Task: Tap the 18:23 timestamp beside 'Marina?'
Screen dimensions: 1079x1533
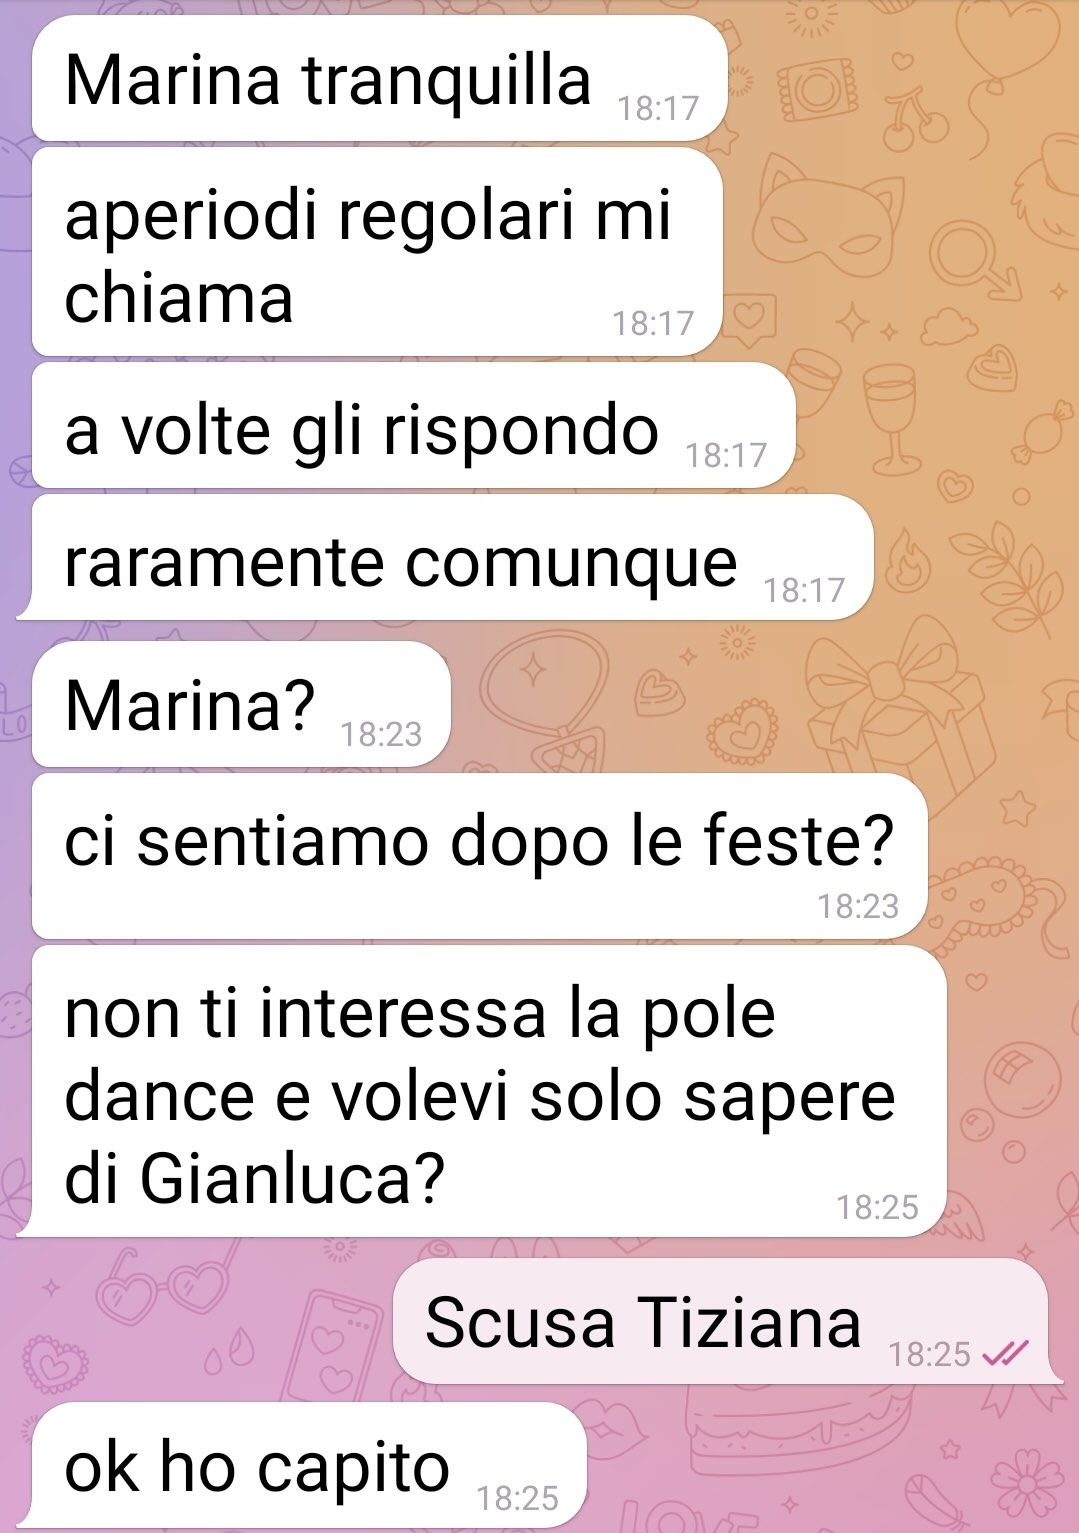Action: 381,735
